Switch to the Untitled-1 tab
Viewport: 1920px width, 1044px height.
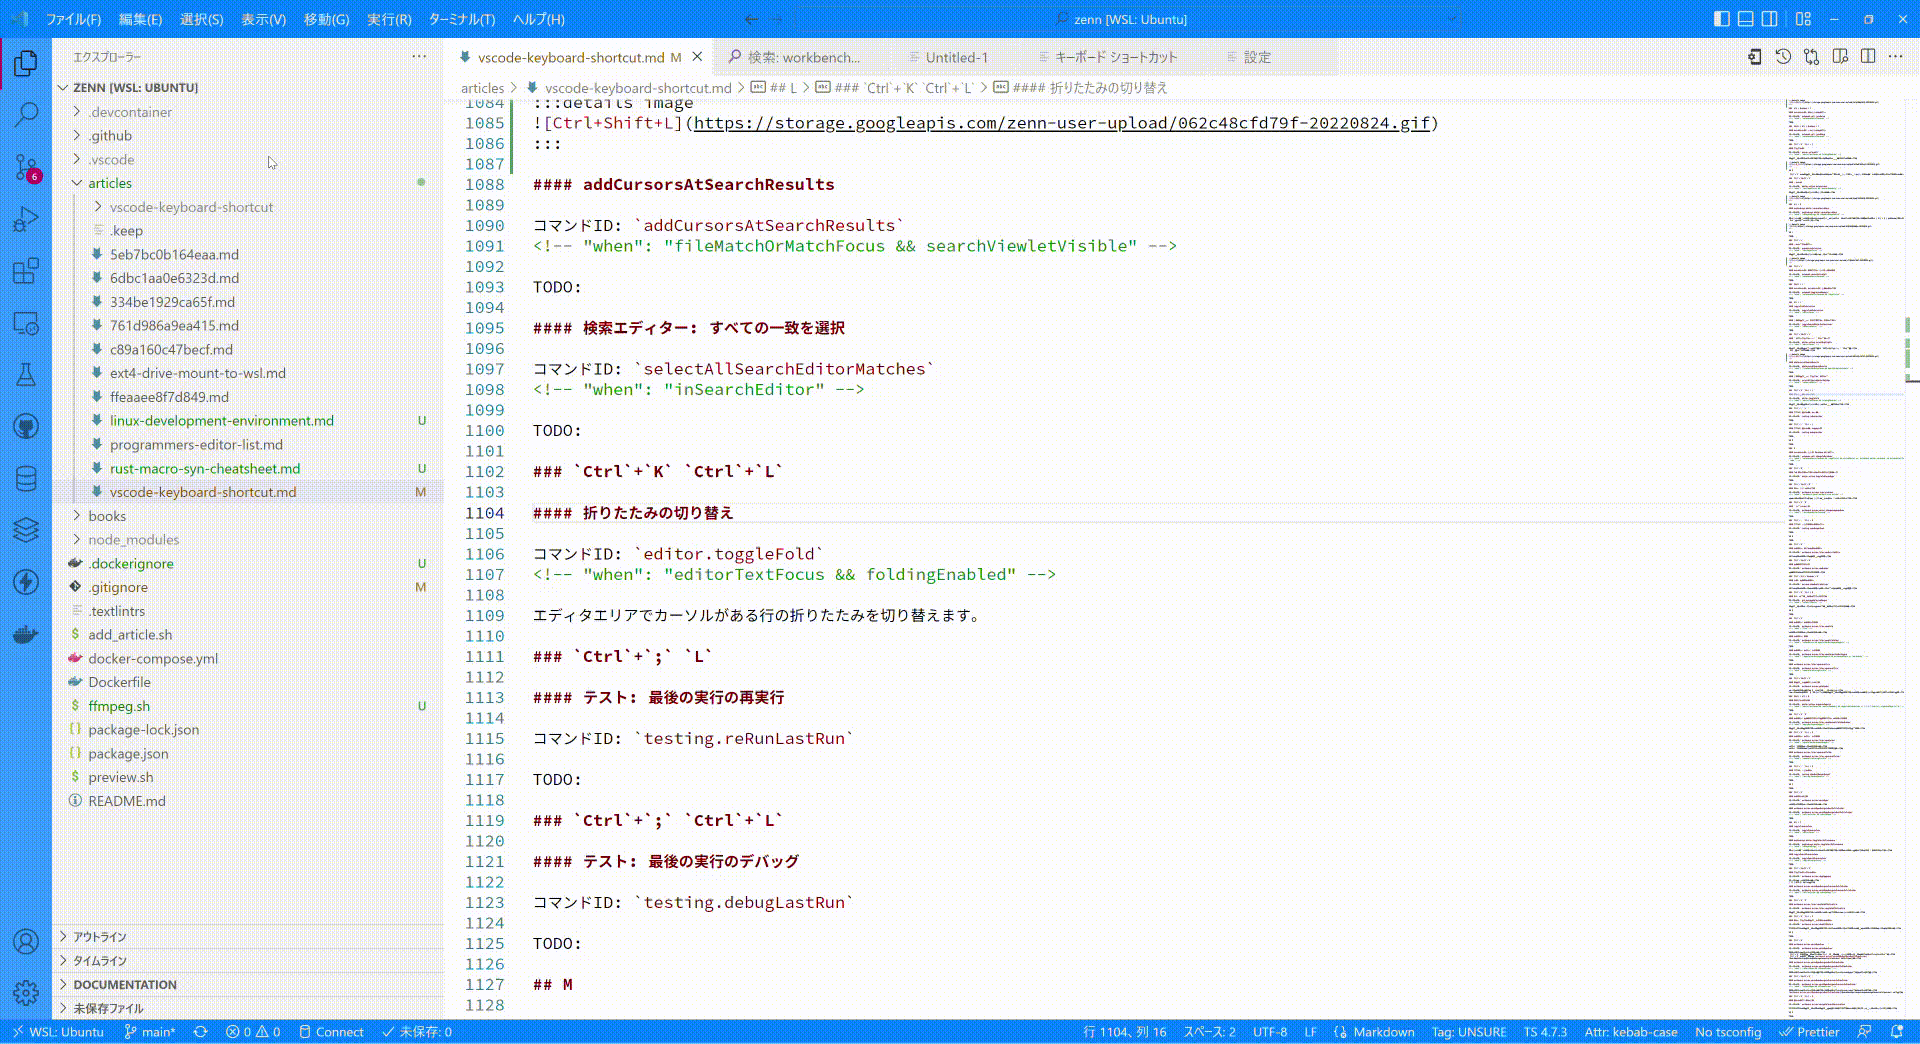pos(956,57)
